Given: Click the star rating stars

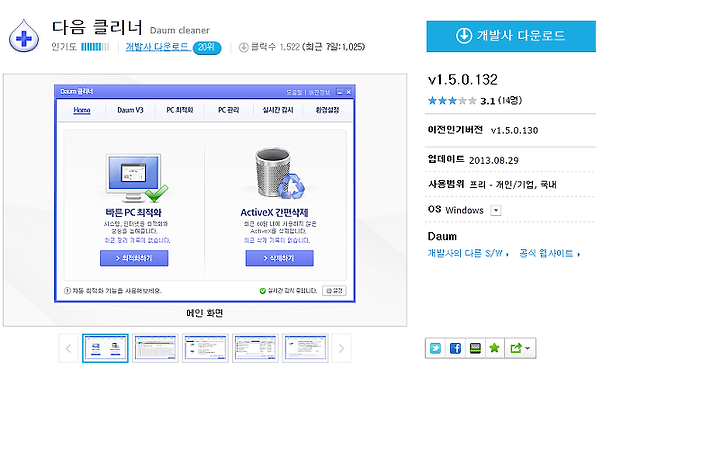Looking at the screenshot, I should click(x=452, y=101).
